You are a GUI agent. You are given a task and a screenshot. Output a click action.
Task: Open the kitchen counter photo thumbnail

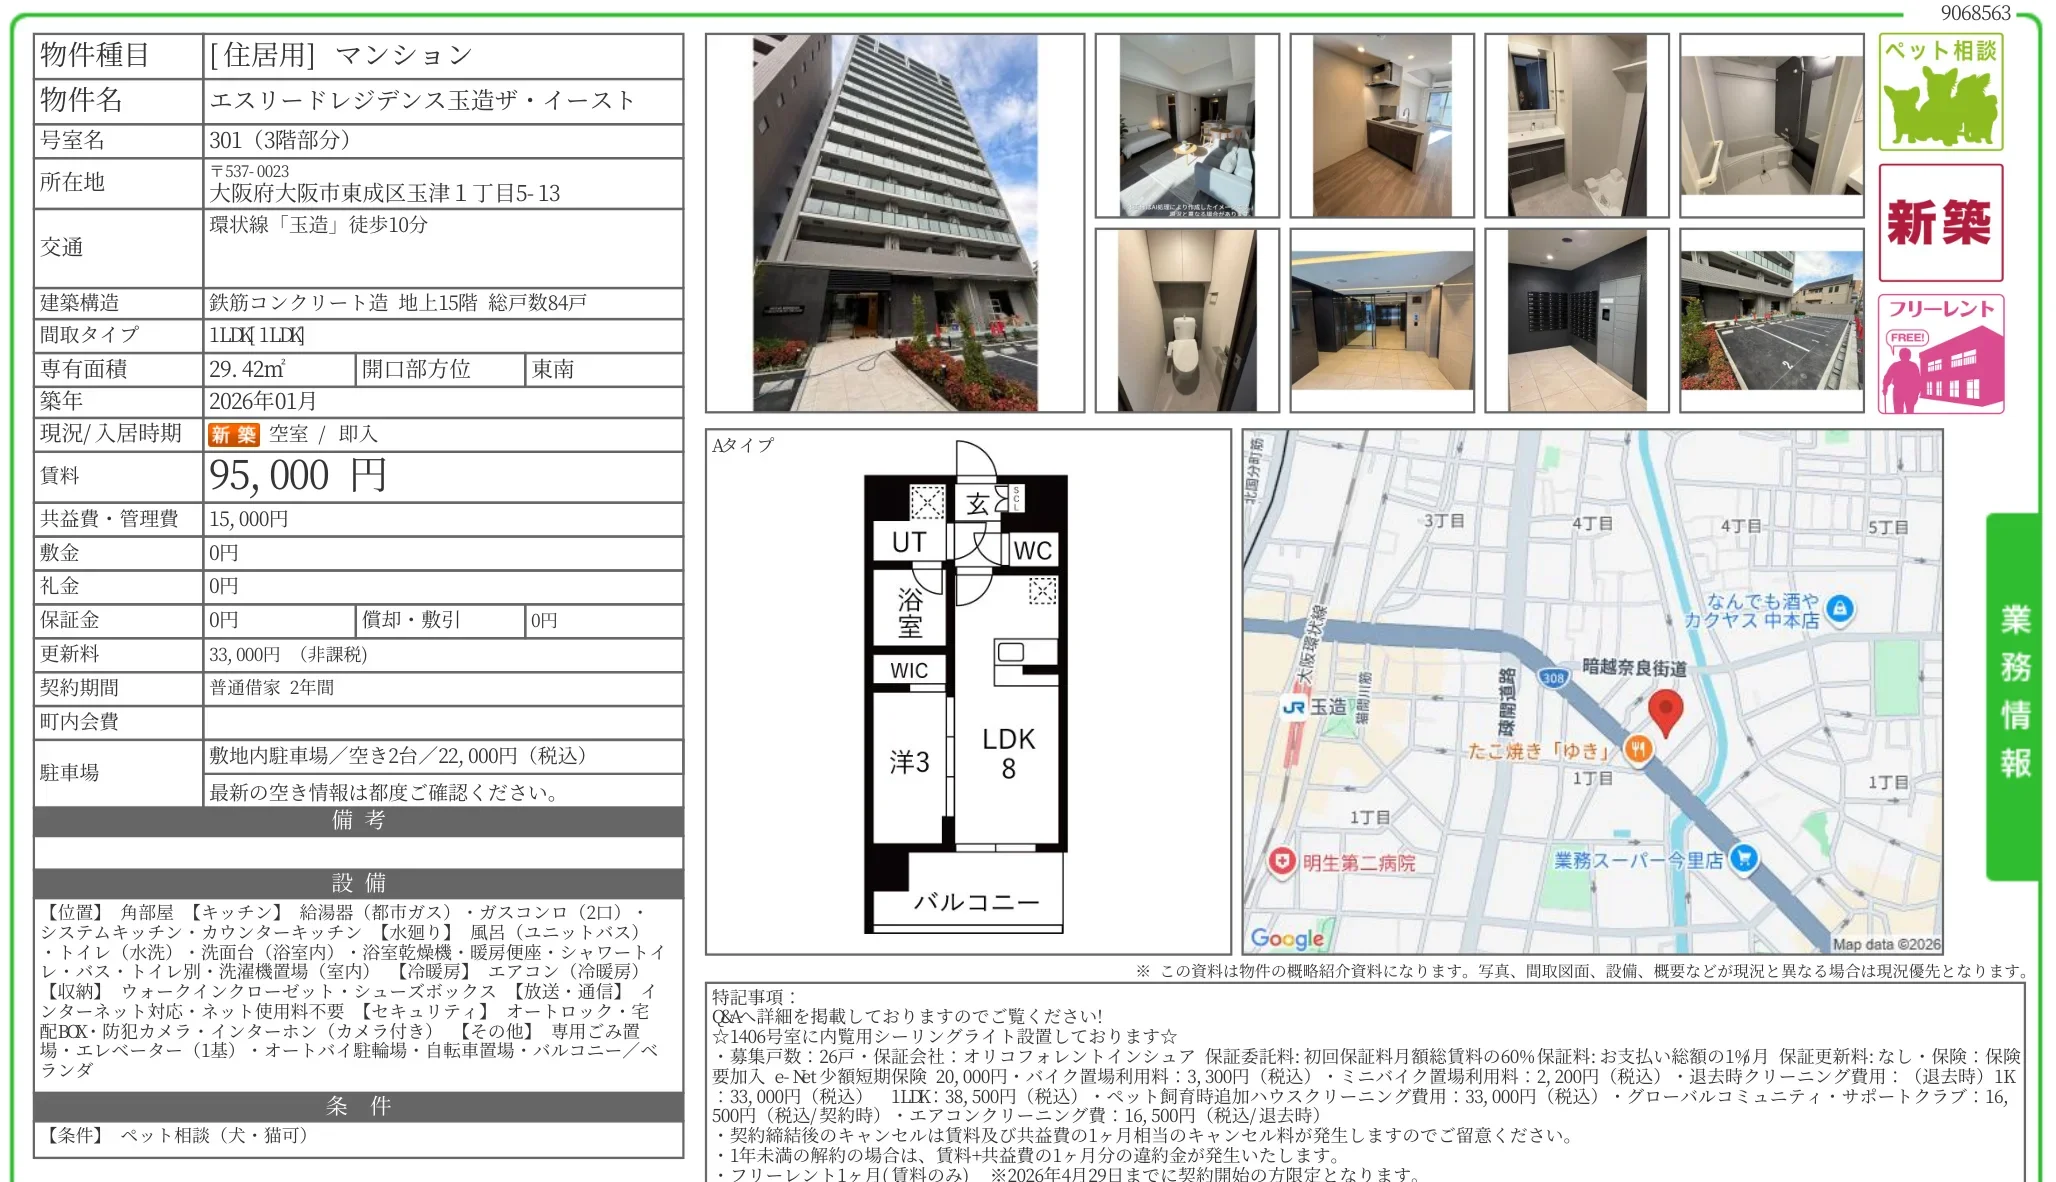(x=1381, y=126)
